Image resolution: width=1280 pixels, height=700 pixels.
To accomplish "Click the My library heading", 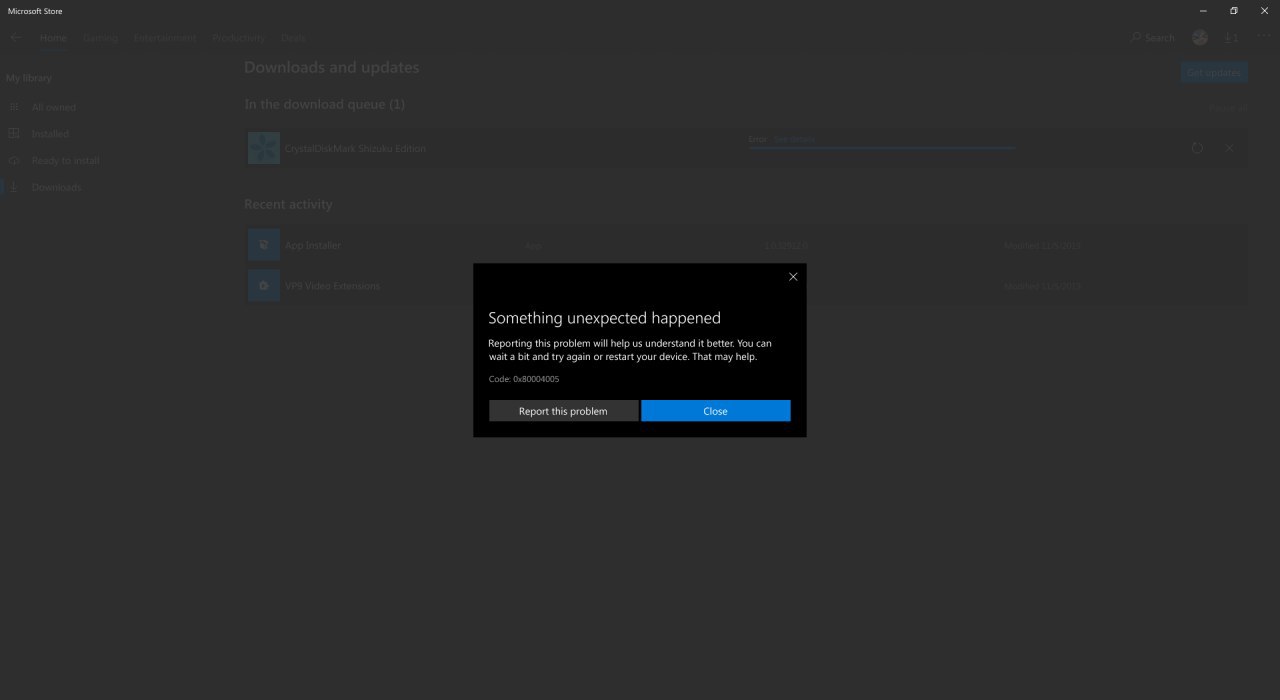I will pyautogui.click(x=29, y=78).
